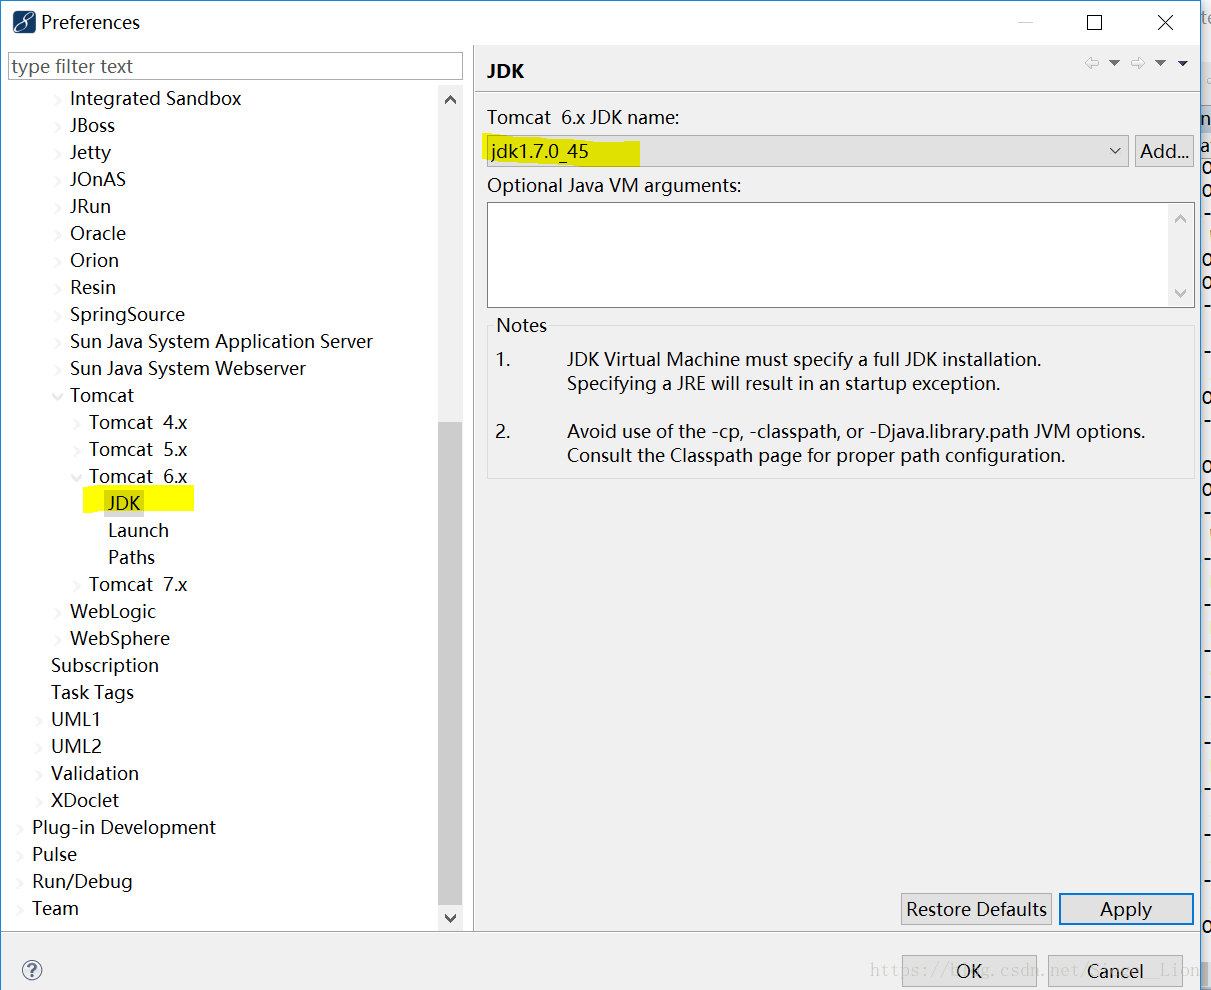Maximize the Preferences window
1211x990 pixels.
click(x=1095, y=22)
